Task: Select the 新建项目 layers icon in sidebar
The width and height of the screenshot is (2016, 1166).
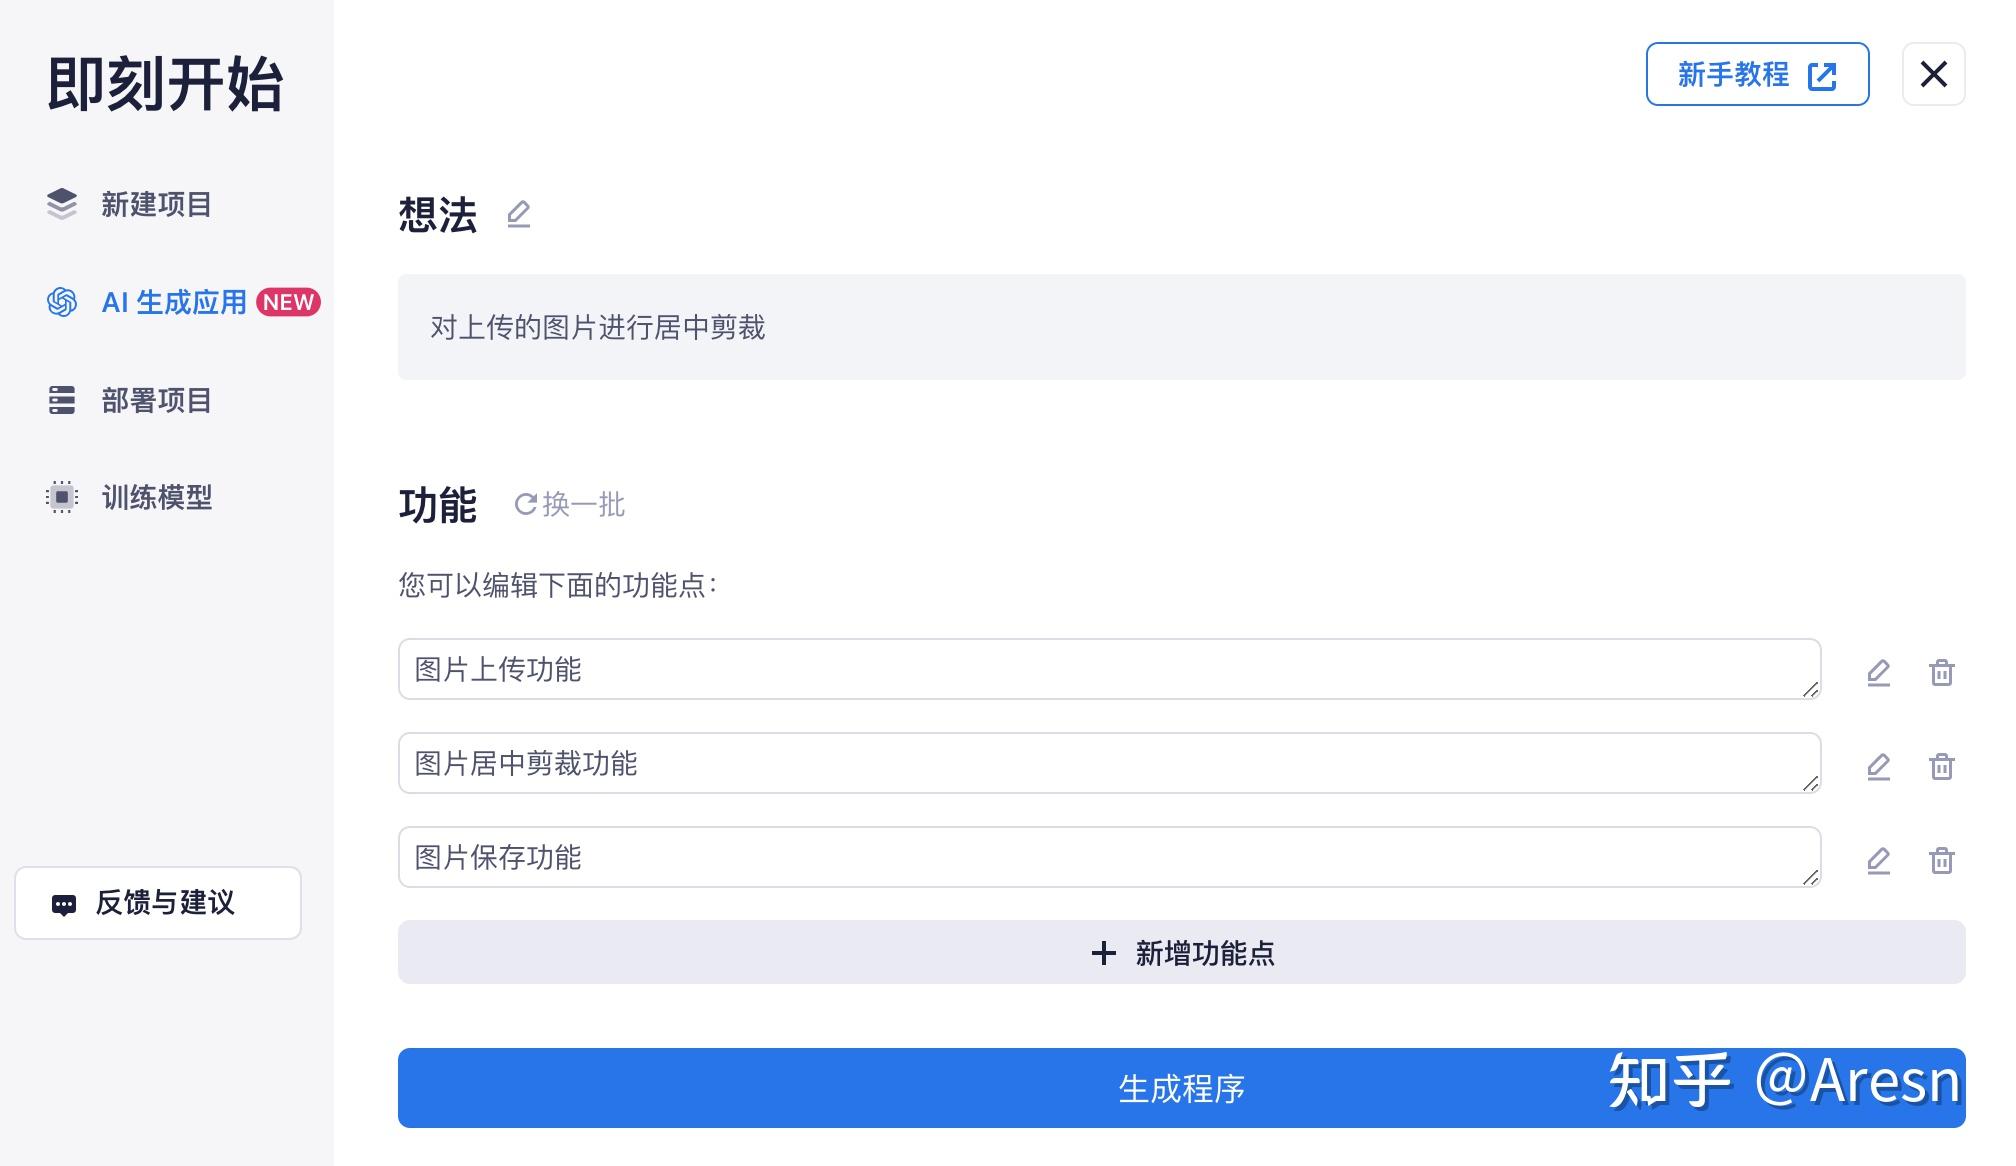Action: tap(63, 205)
